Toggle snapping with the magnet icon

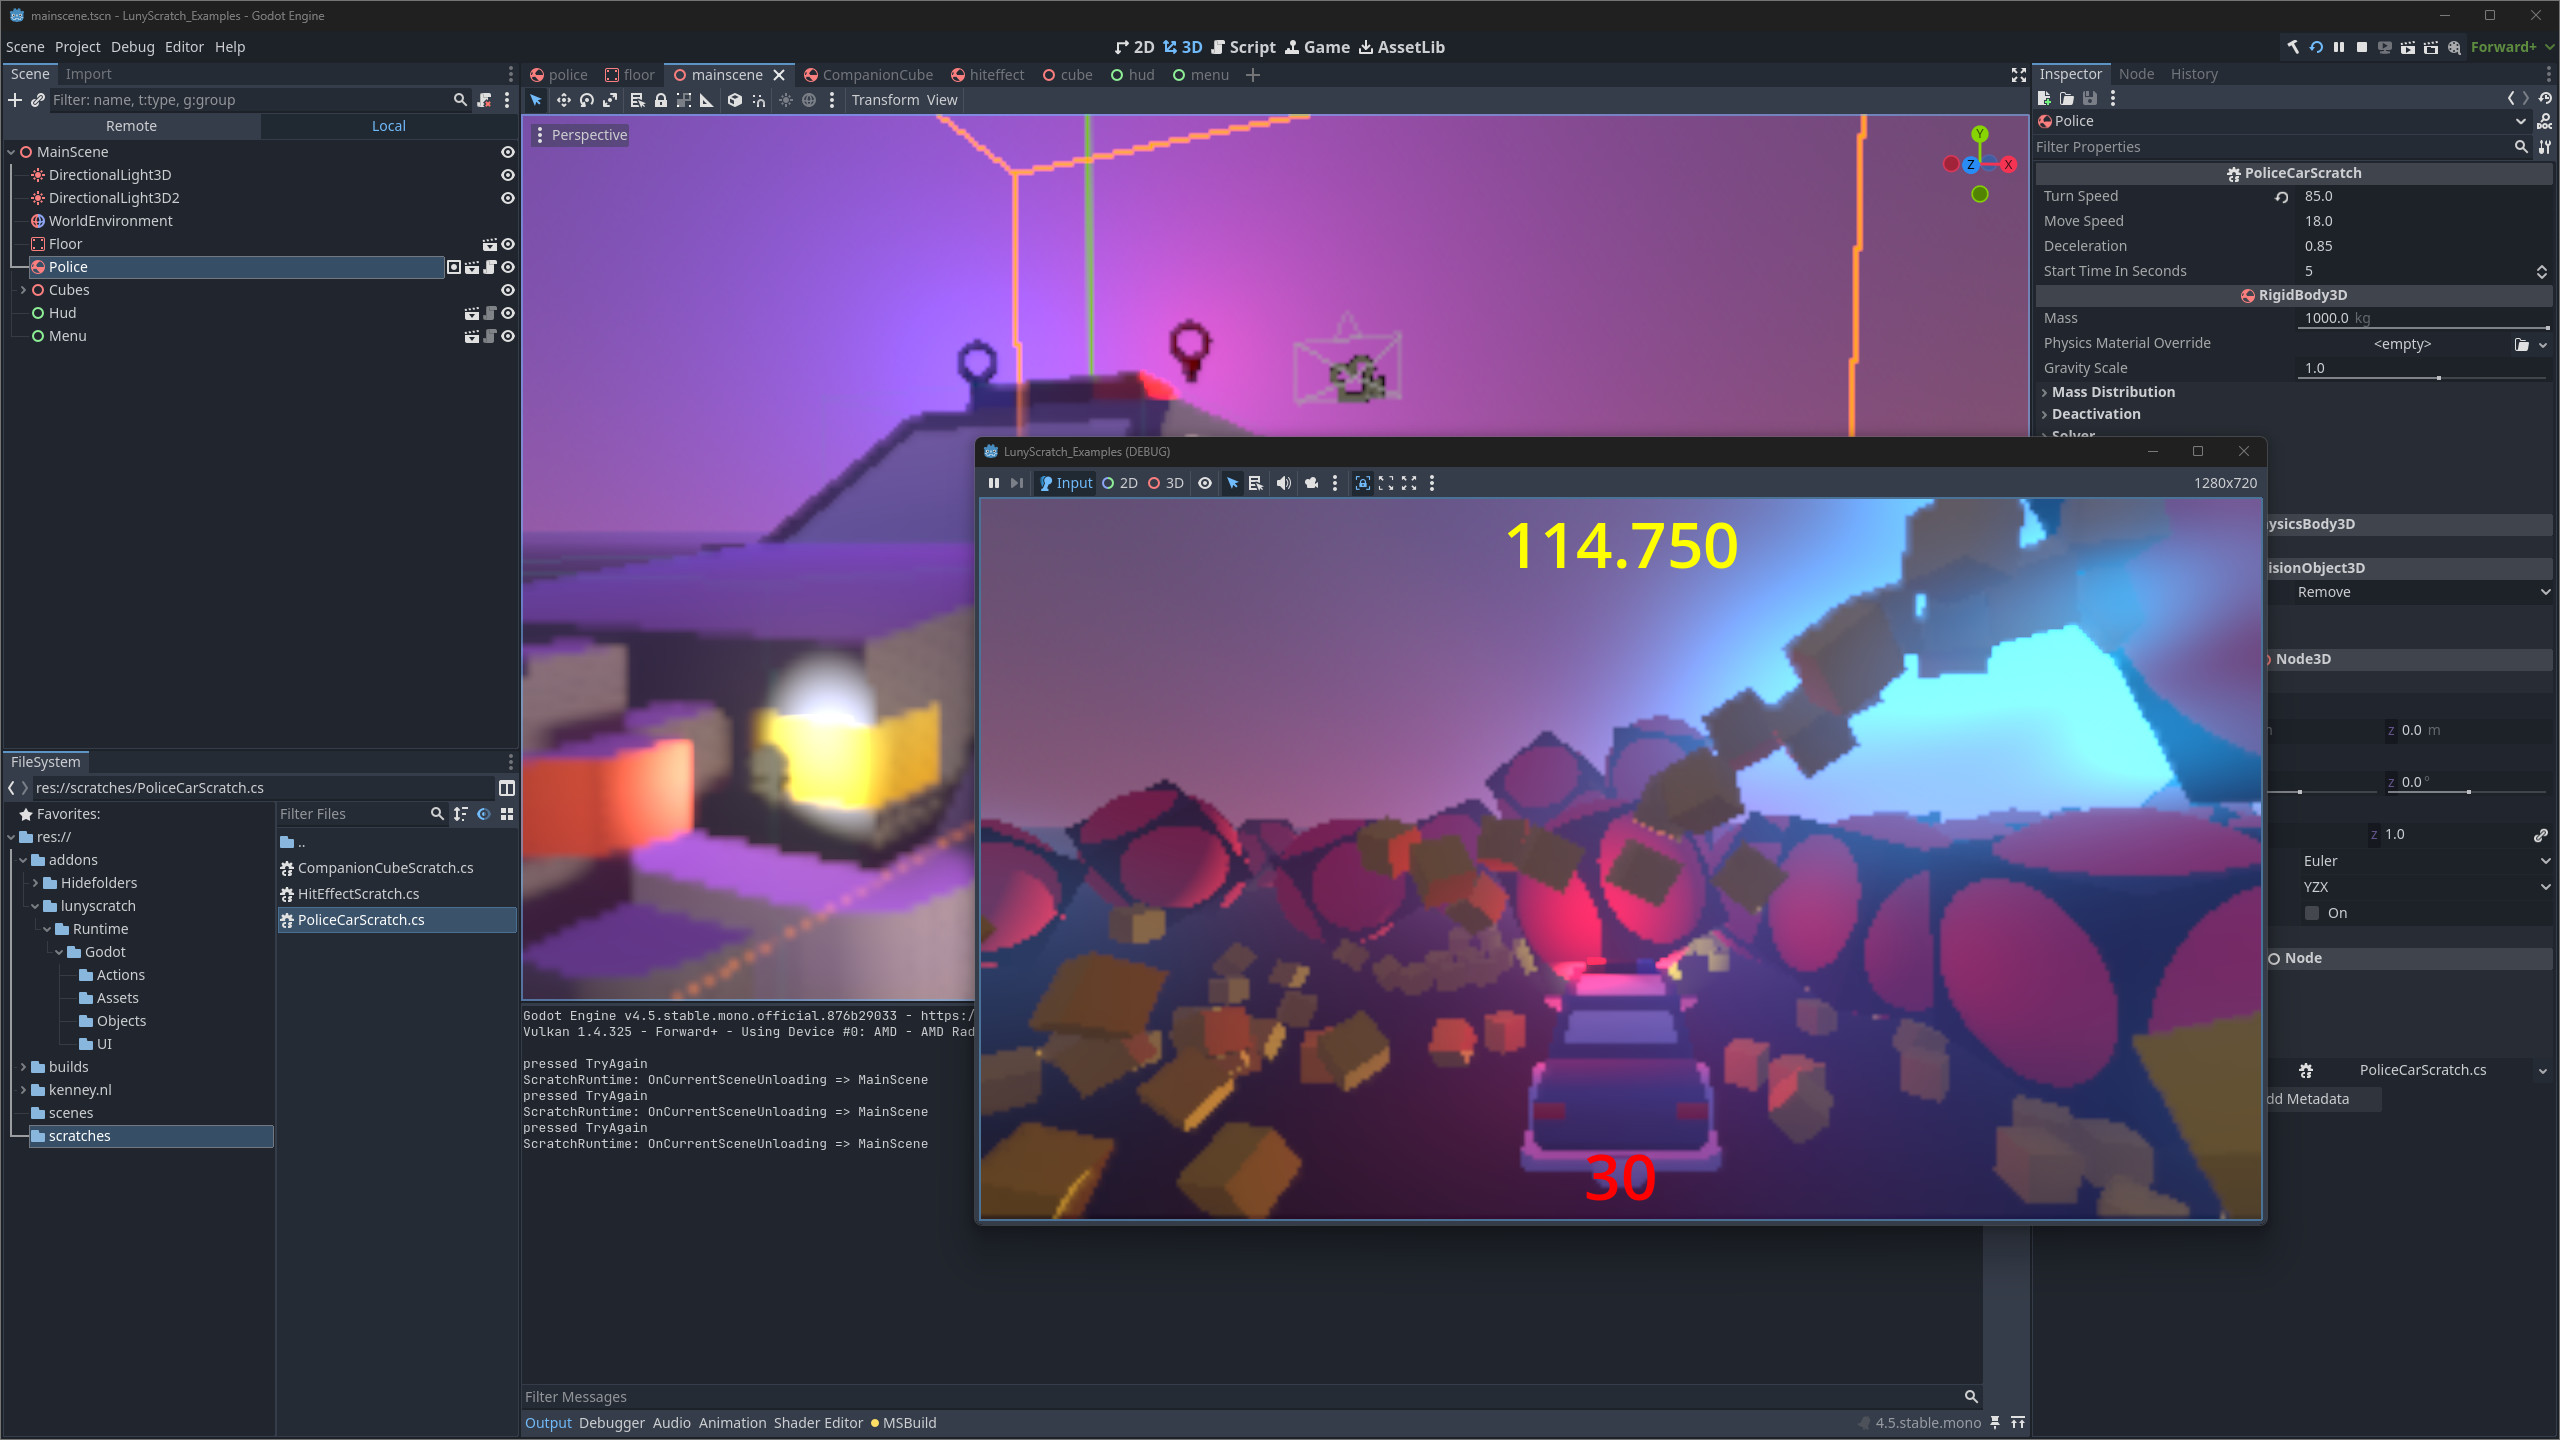760,100
